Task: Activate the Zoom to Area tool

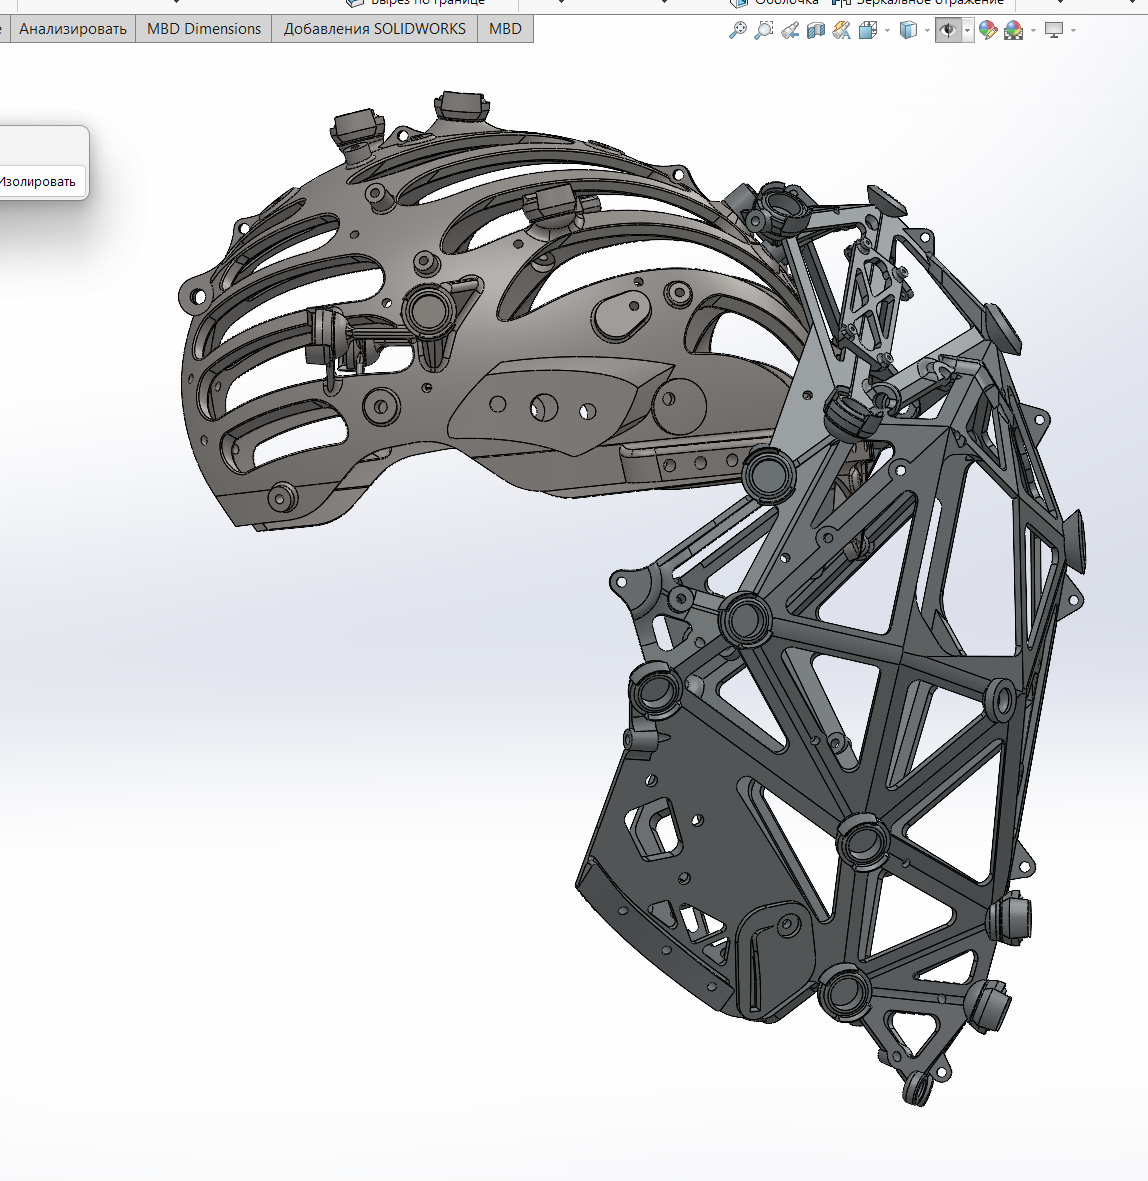Action: [x=764, y=30]
